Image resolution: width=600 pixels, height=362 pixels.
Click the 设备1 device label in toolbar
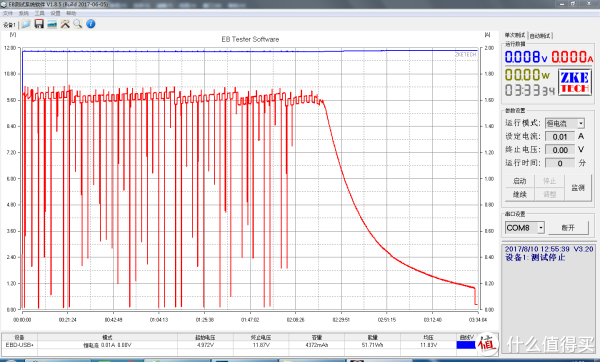[x=9, y=25]
